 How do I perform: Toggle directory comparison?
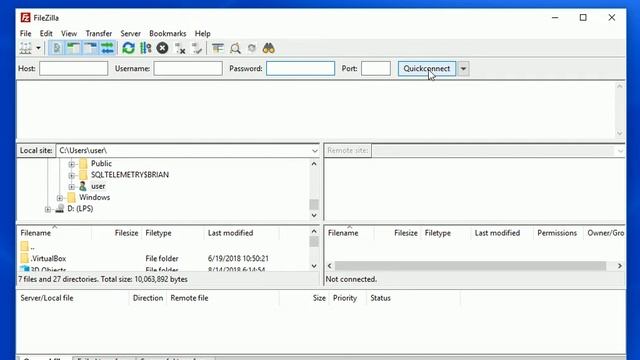click(x=235, y=48)
